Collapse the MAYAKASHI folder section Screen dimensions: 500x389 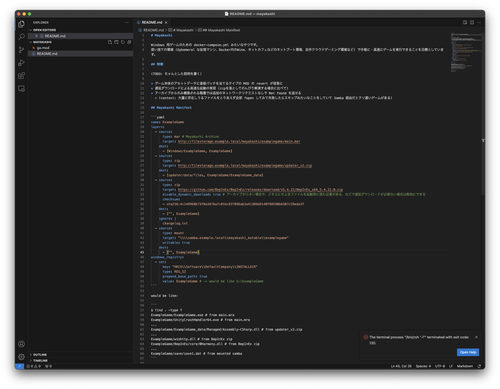point(42,42)
